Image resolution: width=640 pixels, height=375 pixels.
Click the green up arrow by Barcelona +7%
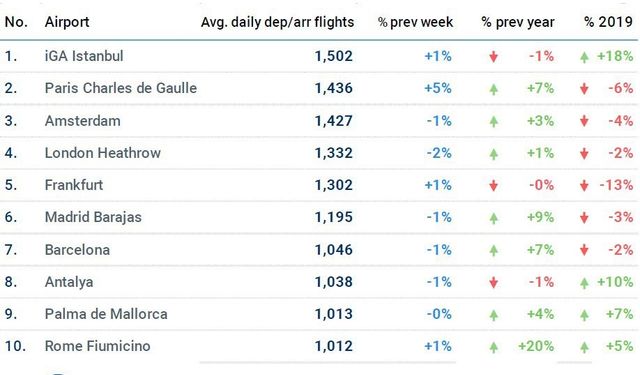pos(494,250)
